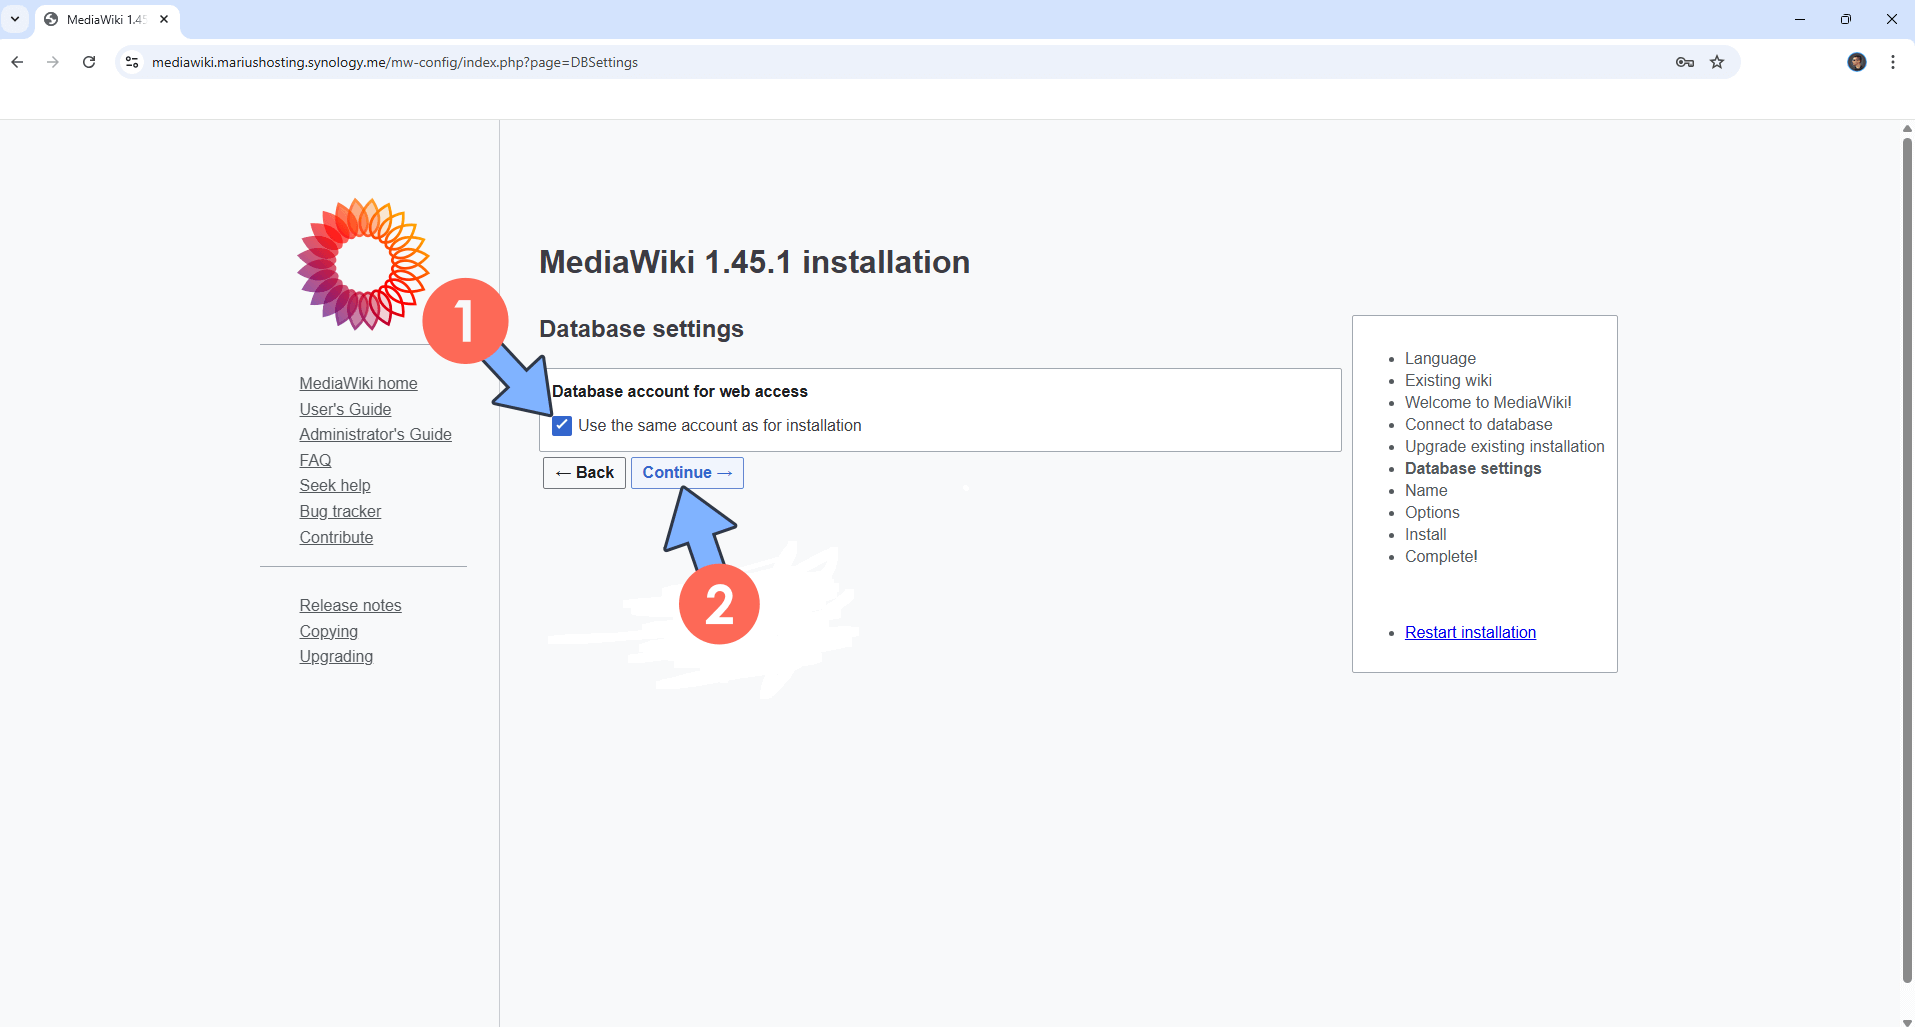
Task: Open the Restart installation link
Action: tap(1469, 632)
